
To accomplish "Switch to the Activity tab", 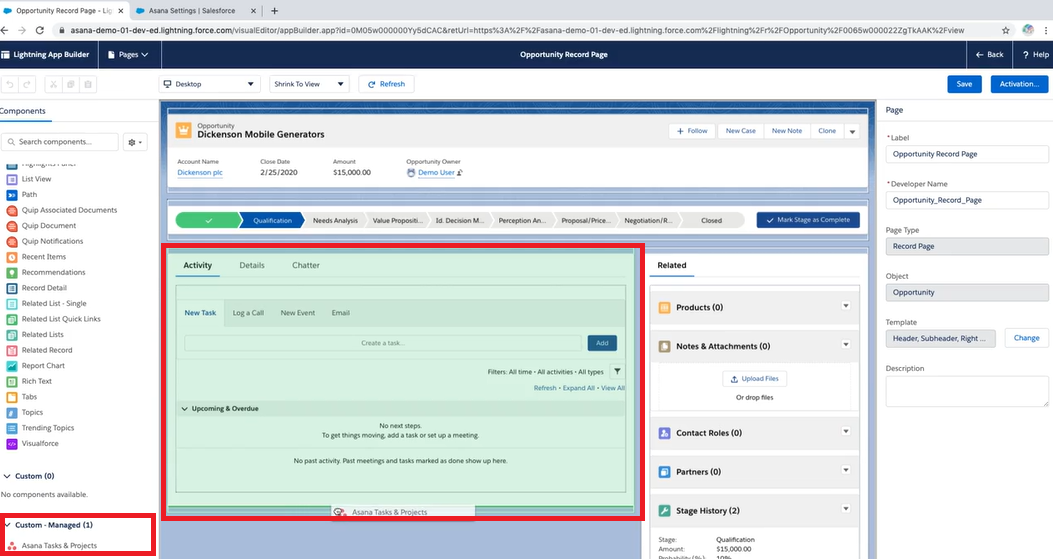I will (197, 265).
